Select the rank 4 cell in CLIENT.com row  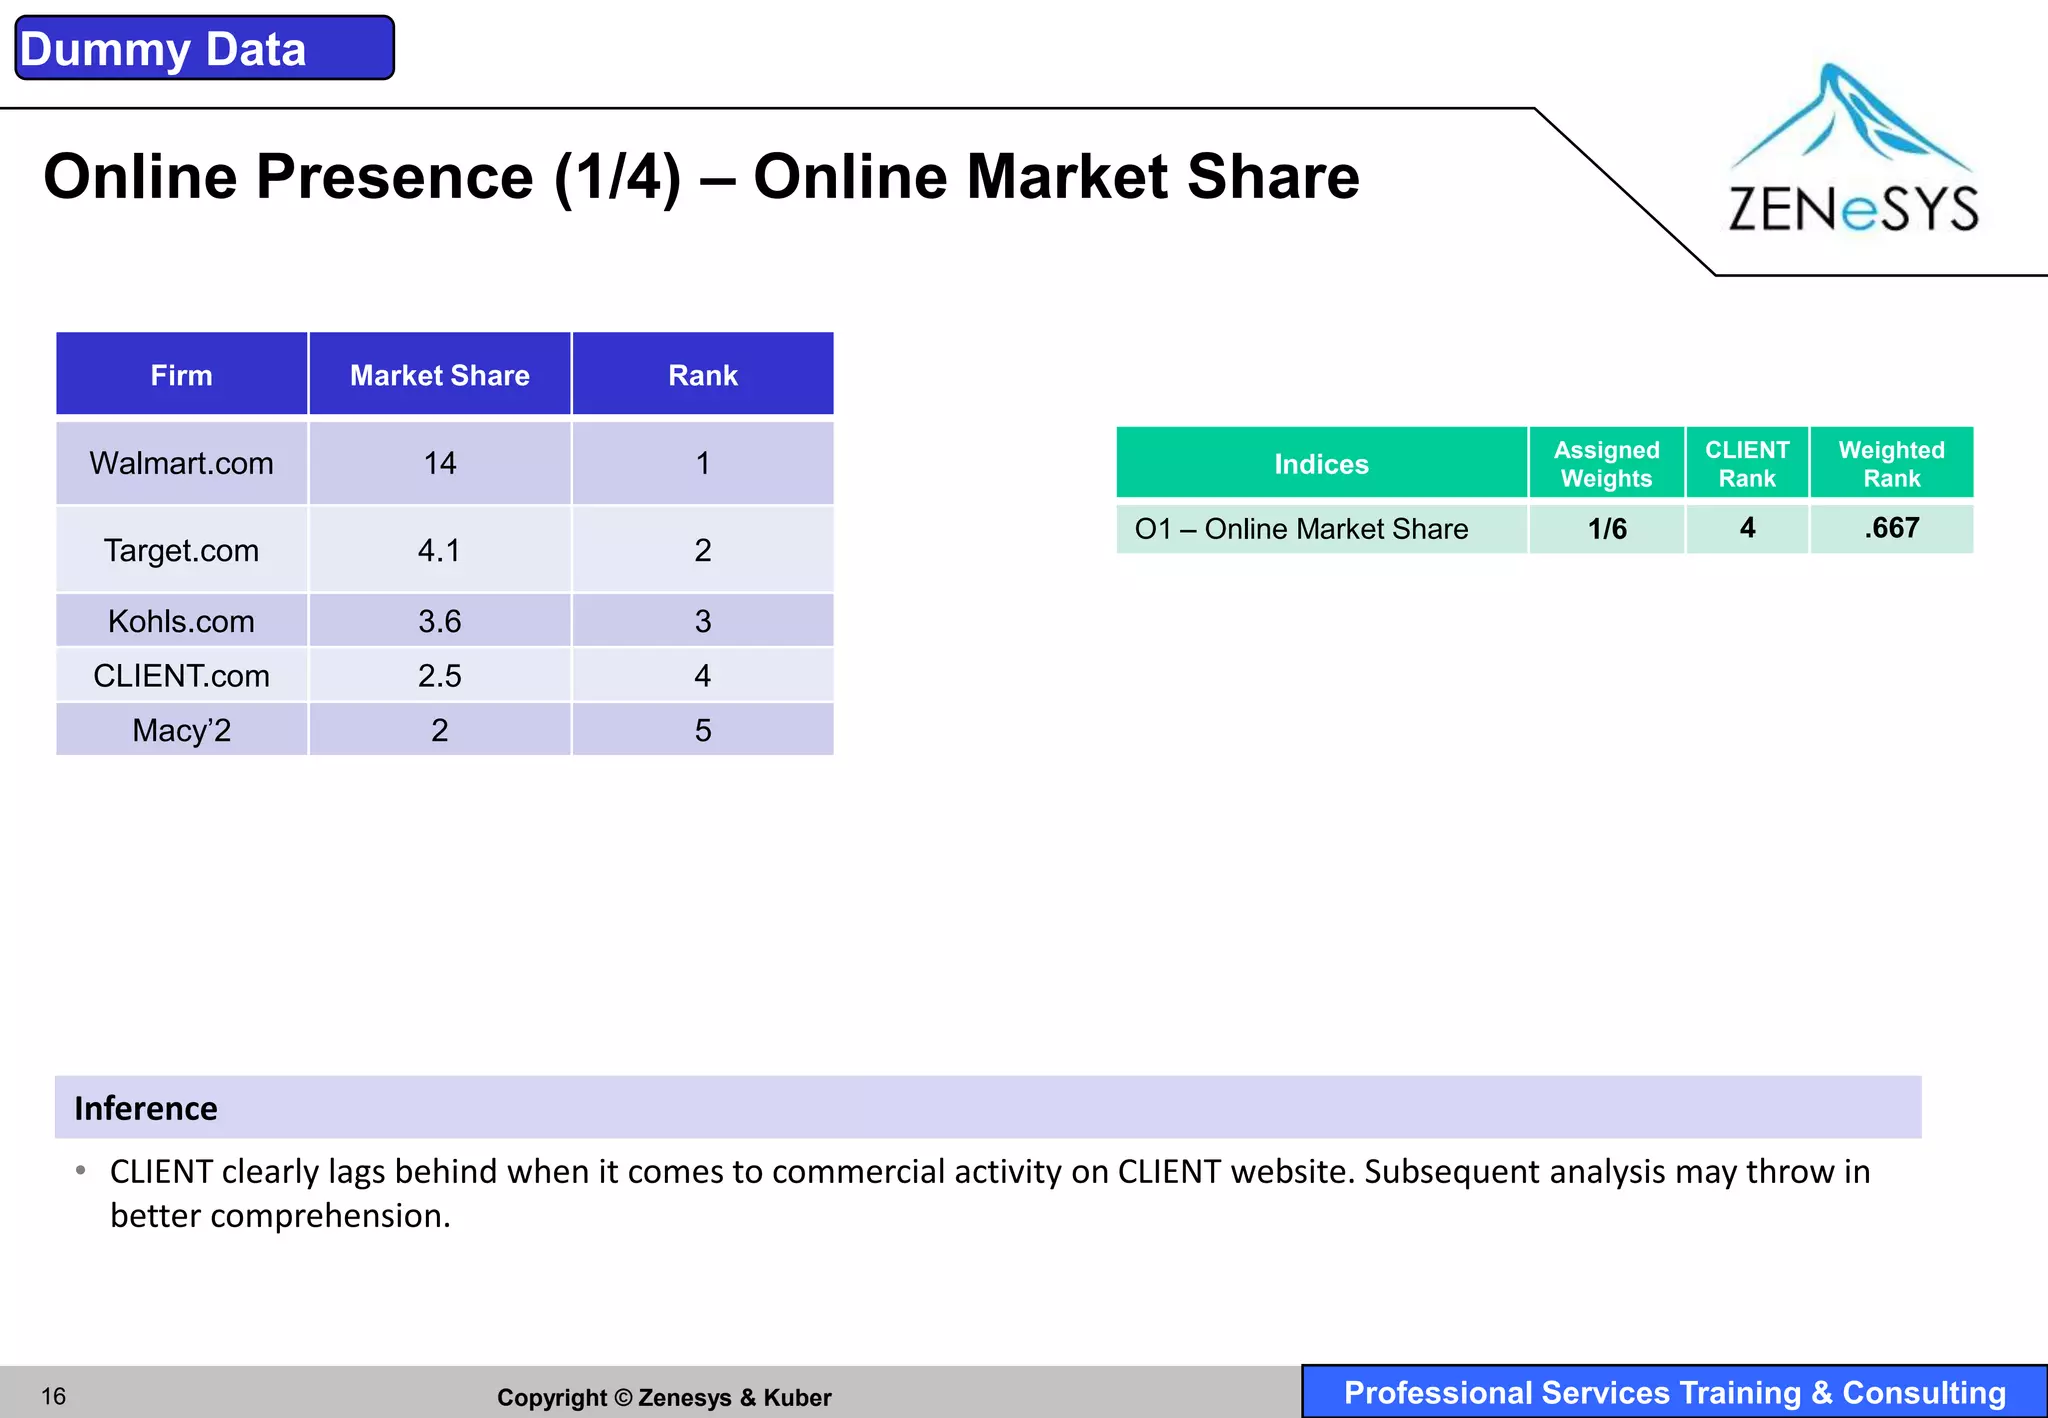(x=703, y=675)
